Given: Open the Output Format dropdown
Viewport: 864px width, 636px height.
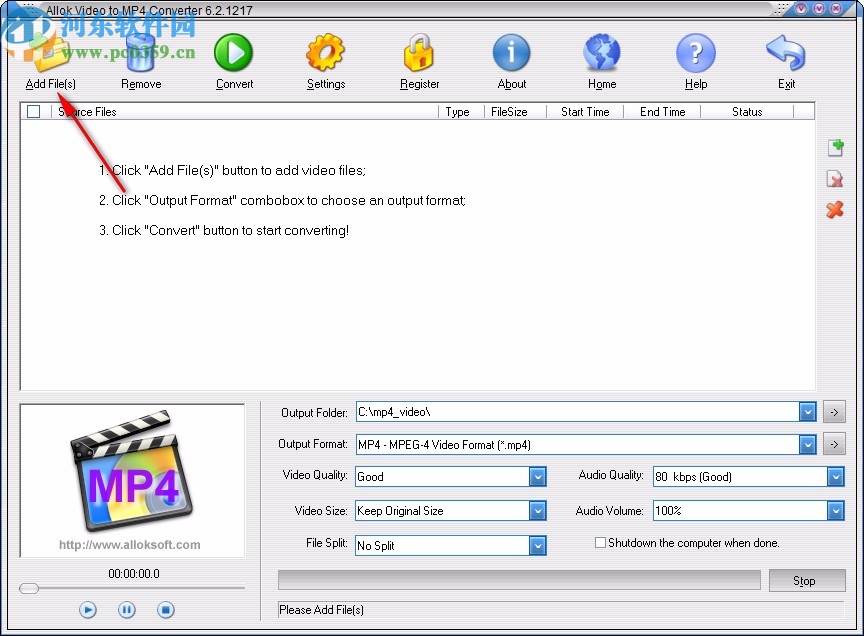Looking at the screenshot, I should coord(807,444).
